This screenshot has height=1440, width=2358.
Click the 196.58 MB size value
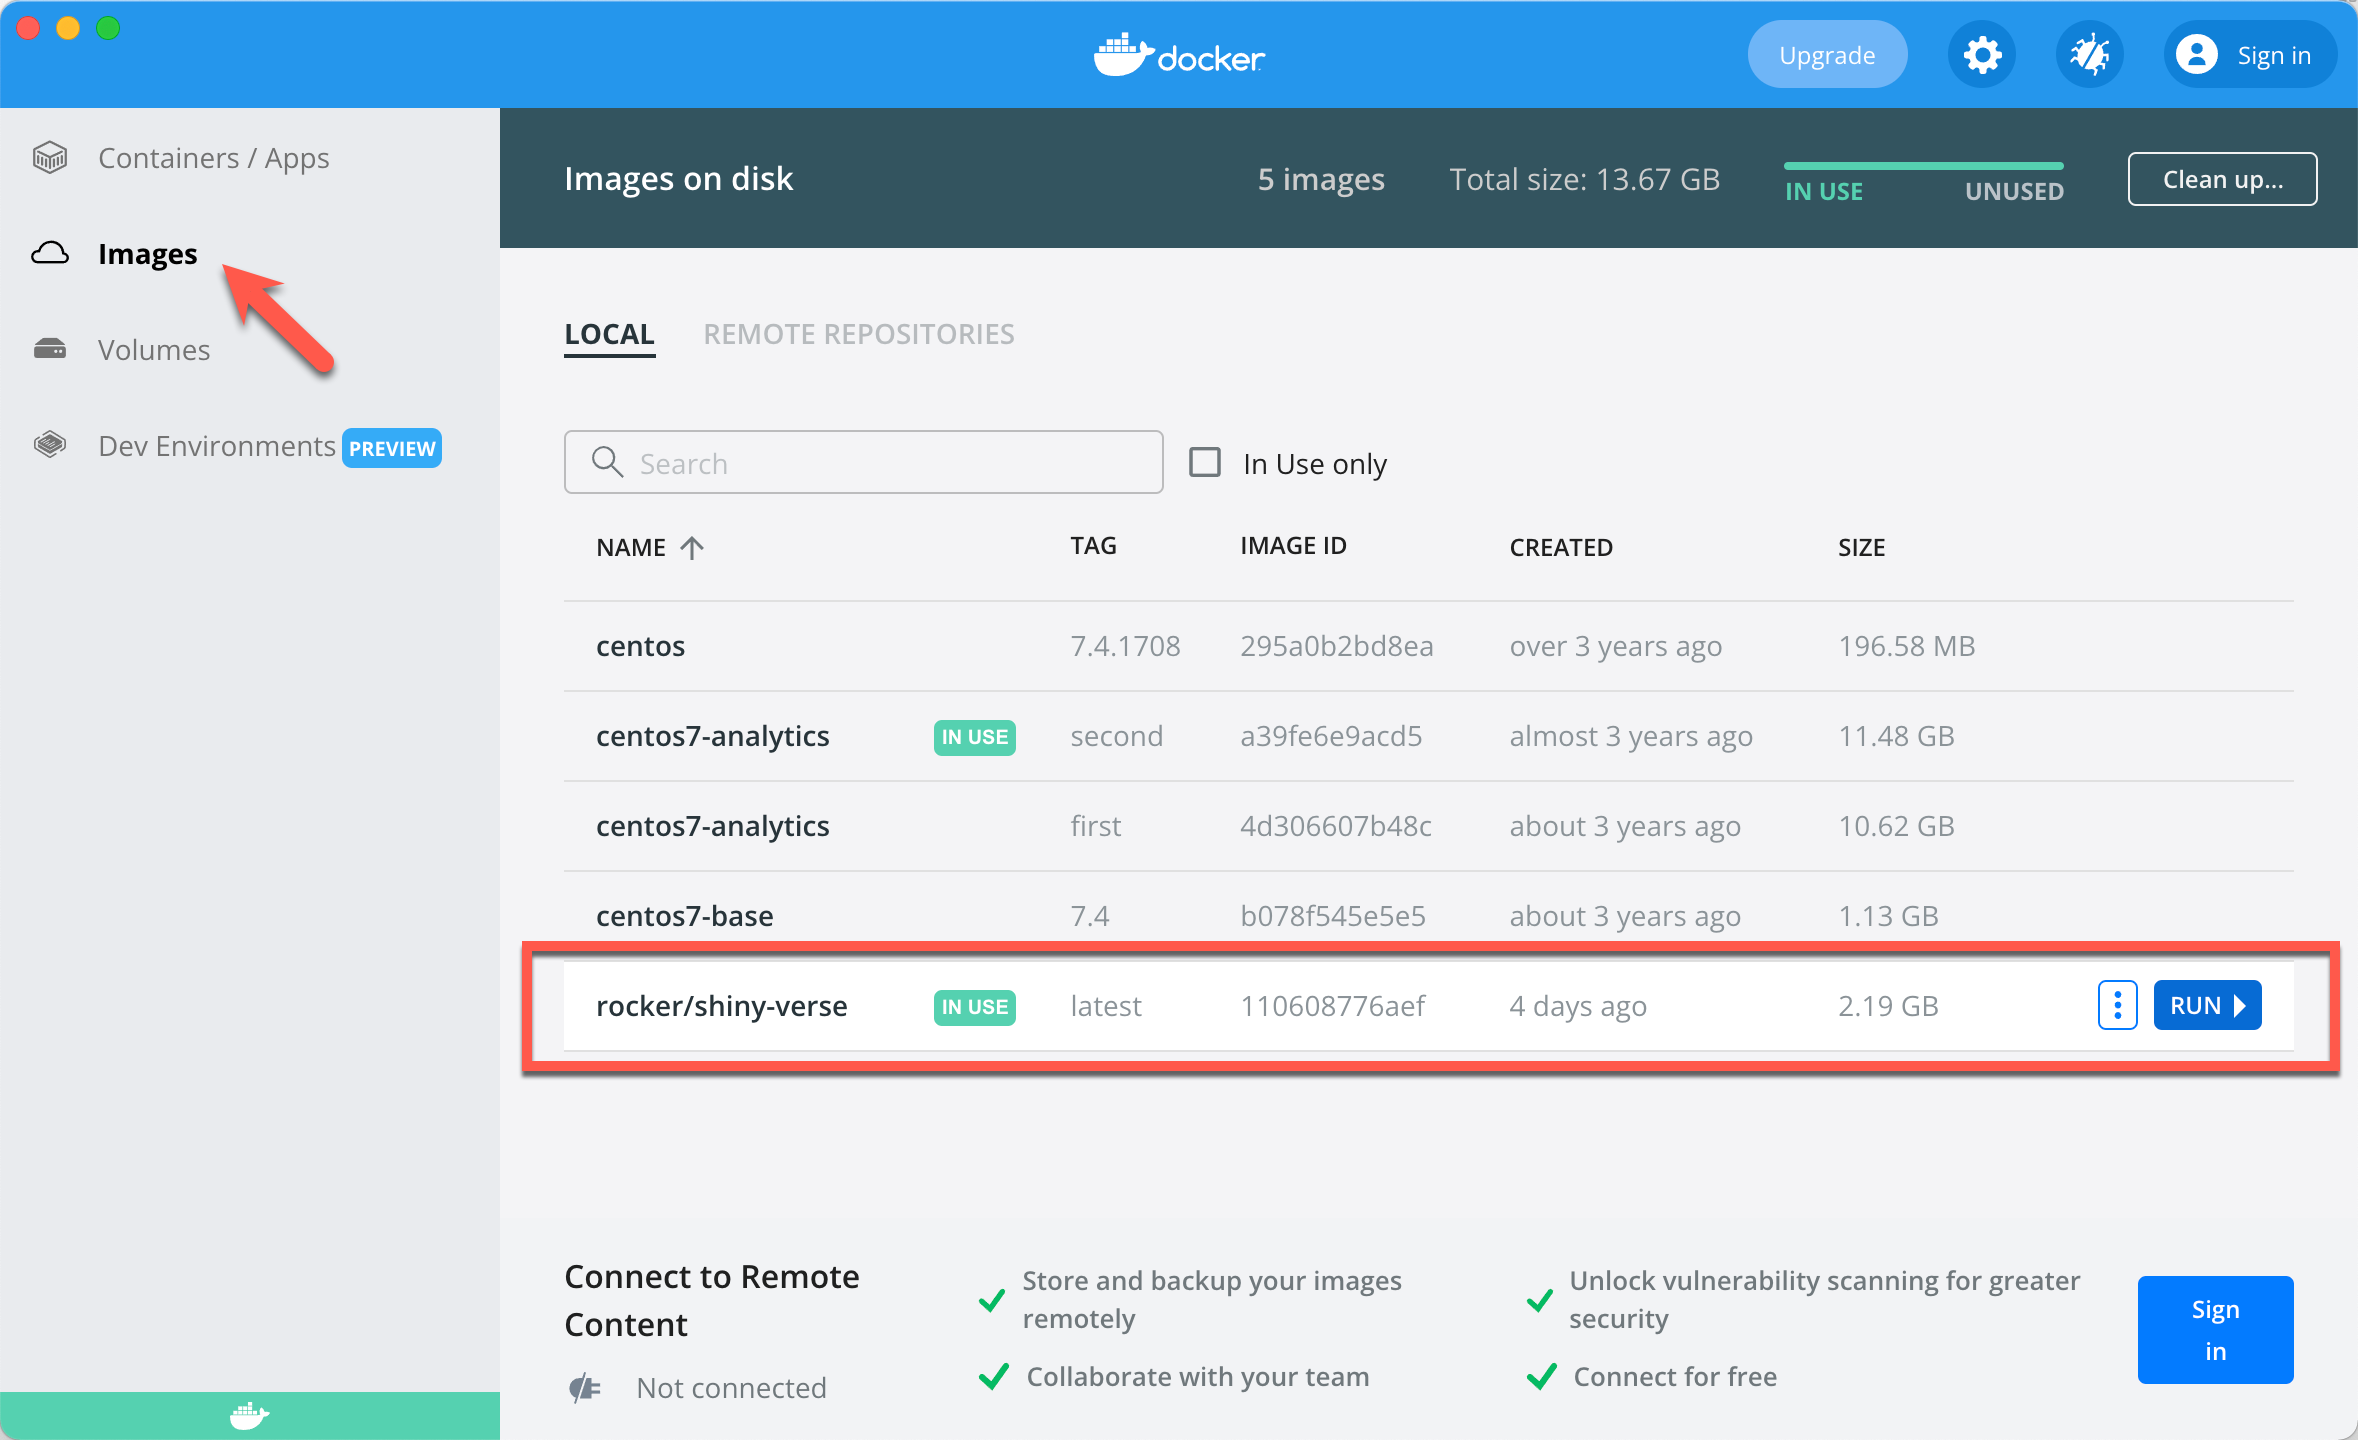[x=1906, y=646]
